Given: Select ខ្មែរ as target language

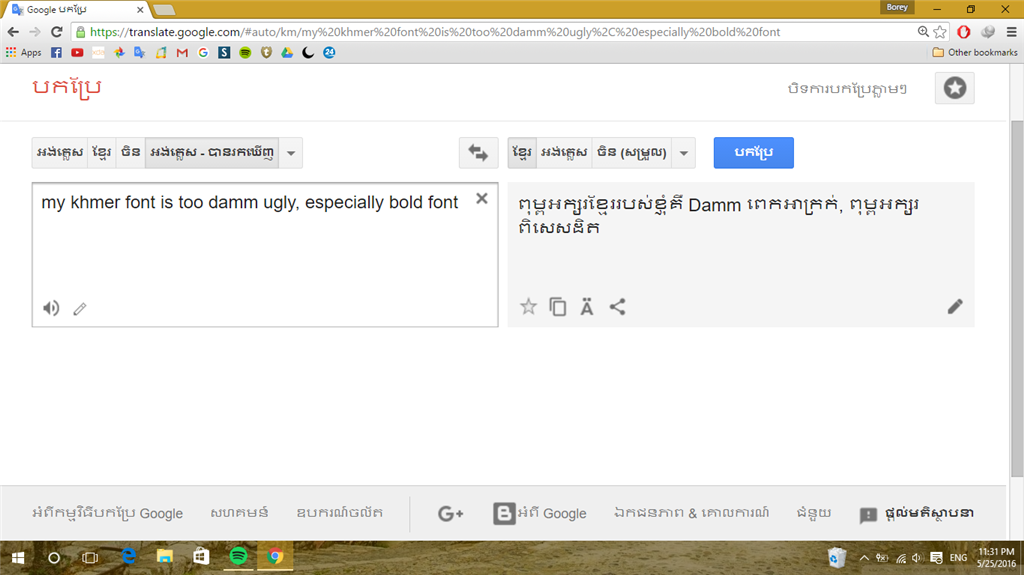Looking at the screenshot, I should pos(522,153).
